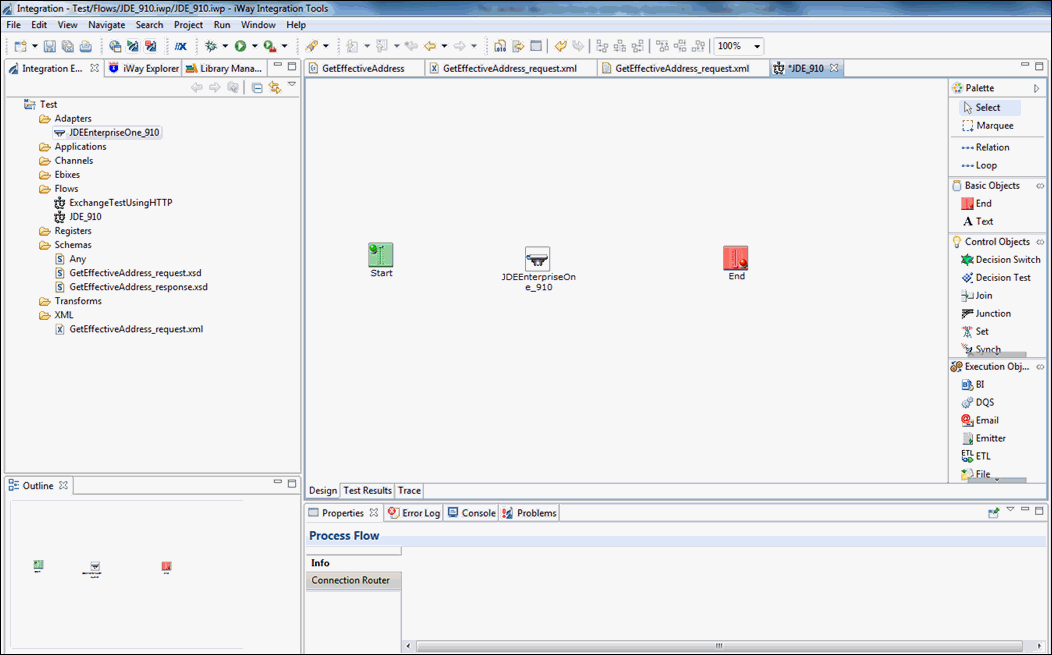
Task: Select the Connection Router properties section
Action: click(x=354, y=581)
